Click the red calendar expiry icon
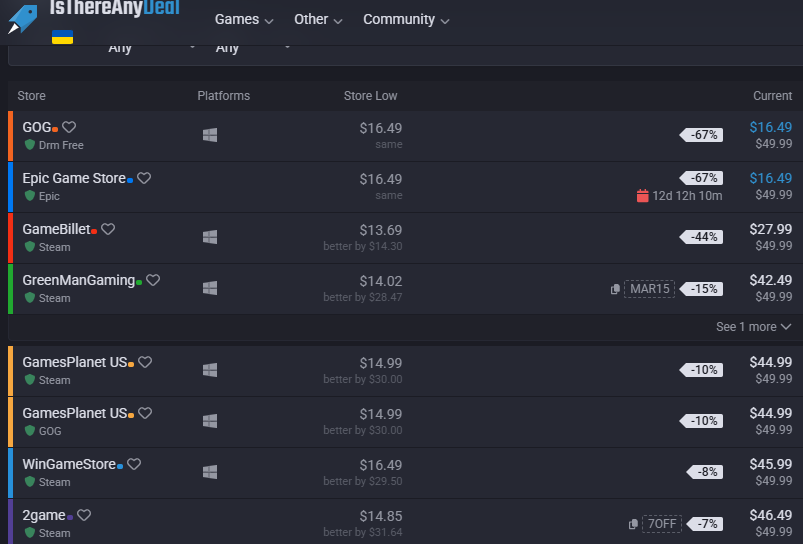The image size is (803, 544). click(642, 195)
